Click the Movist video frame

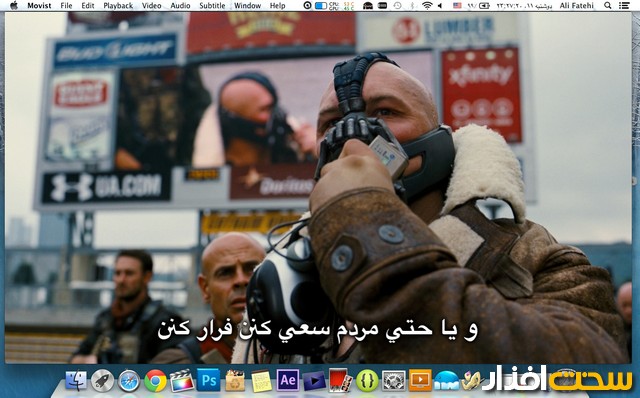318,187
